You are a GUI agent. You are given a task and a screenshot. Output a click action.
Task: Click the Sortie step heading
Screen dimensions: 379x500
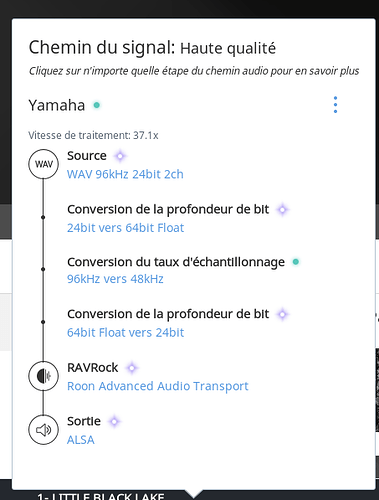84,421
